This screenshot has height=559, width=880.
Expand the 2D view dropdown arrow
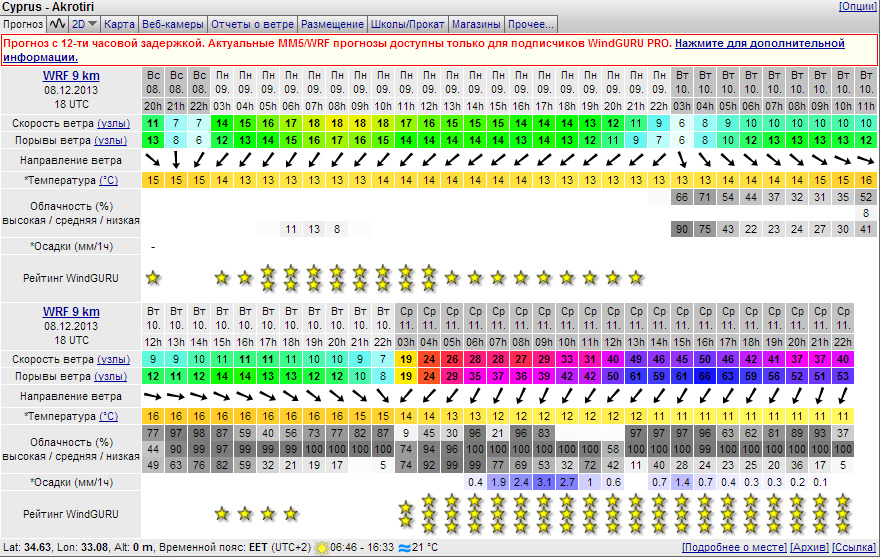[x=93, y=24]
